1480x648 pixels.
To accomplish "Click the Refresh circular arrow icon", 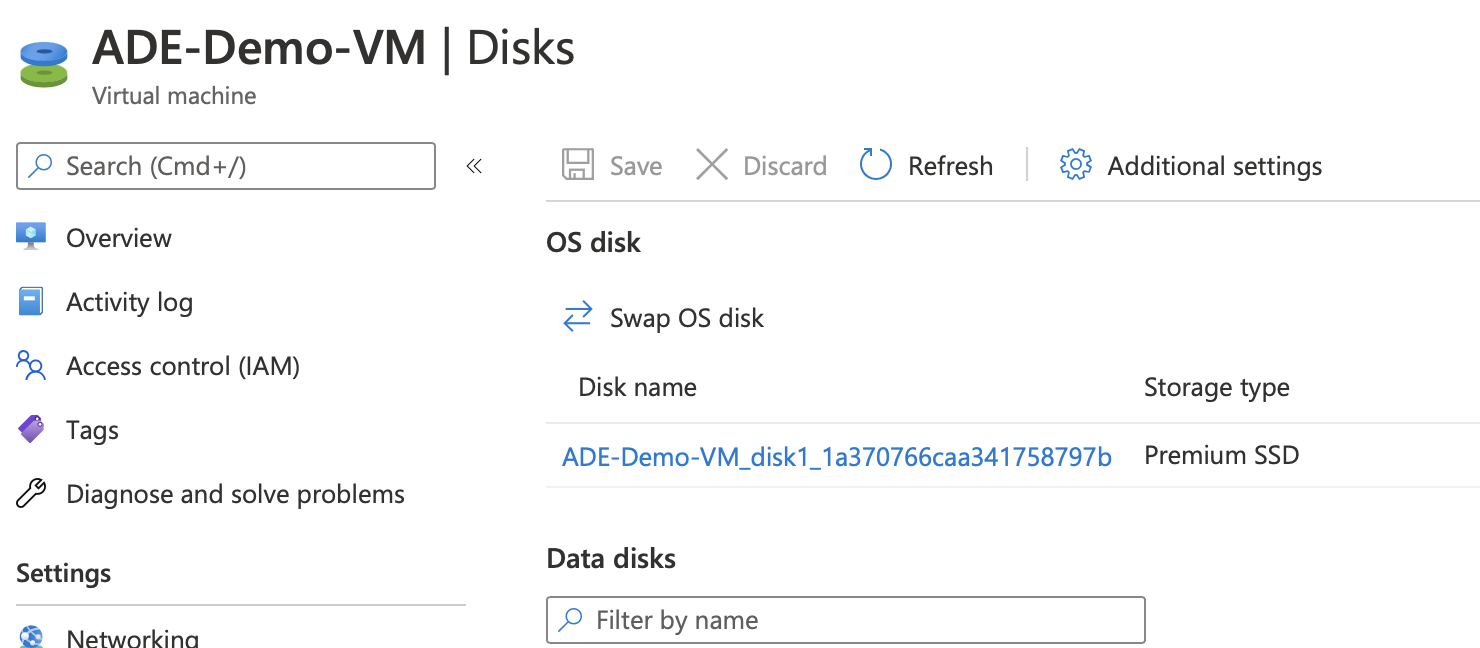I will coord(876,165).
